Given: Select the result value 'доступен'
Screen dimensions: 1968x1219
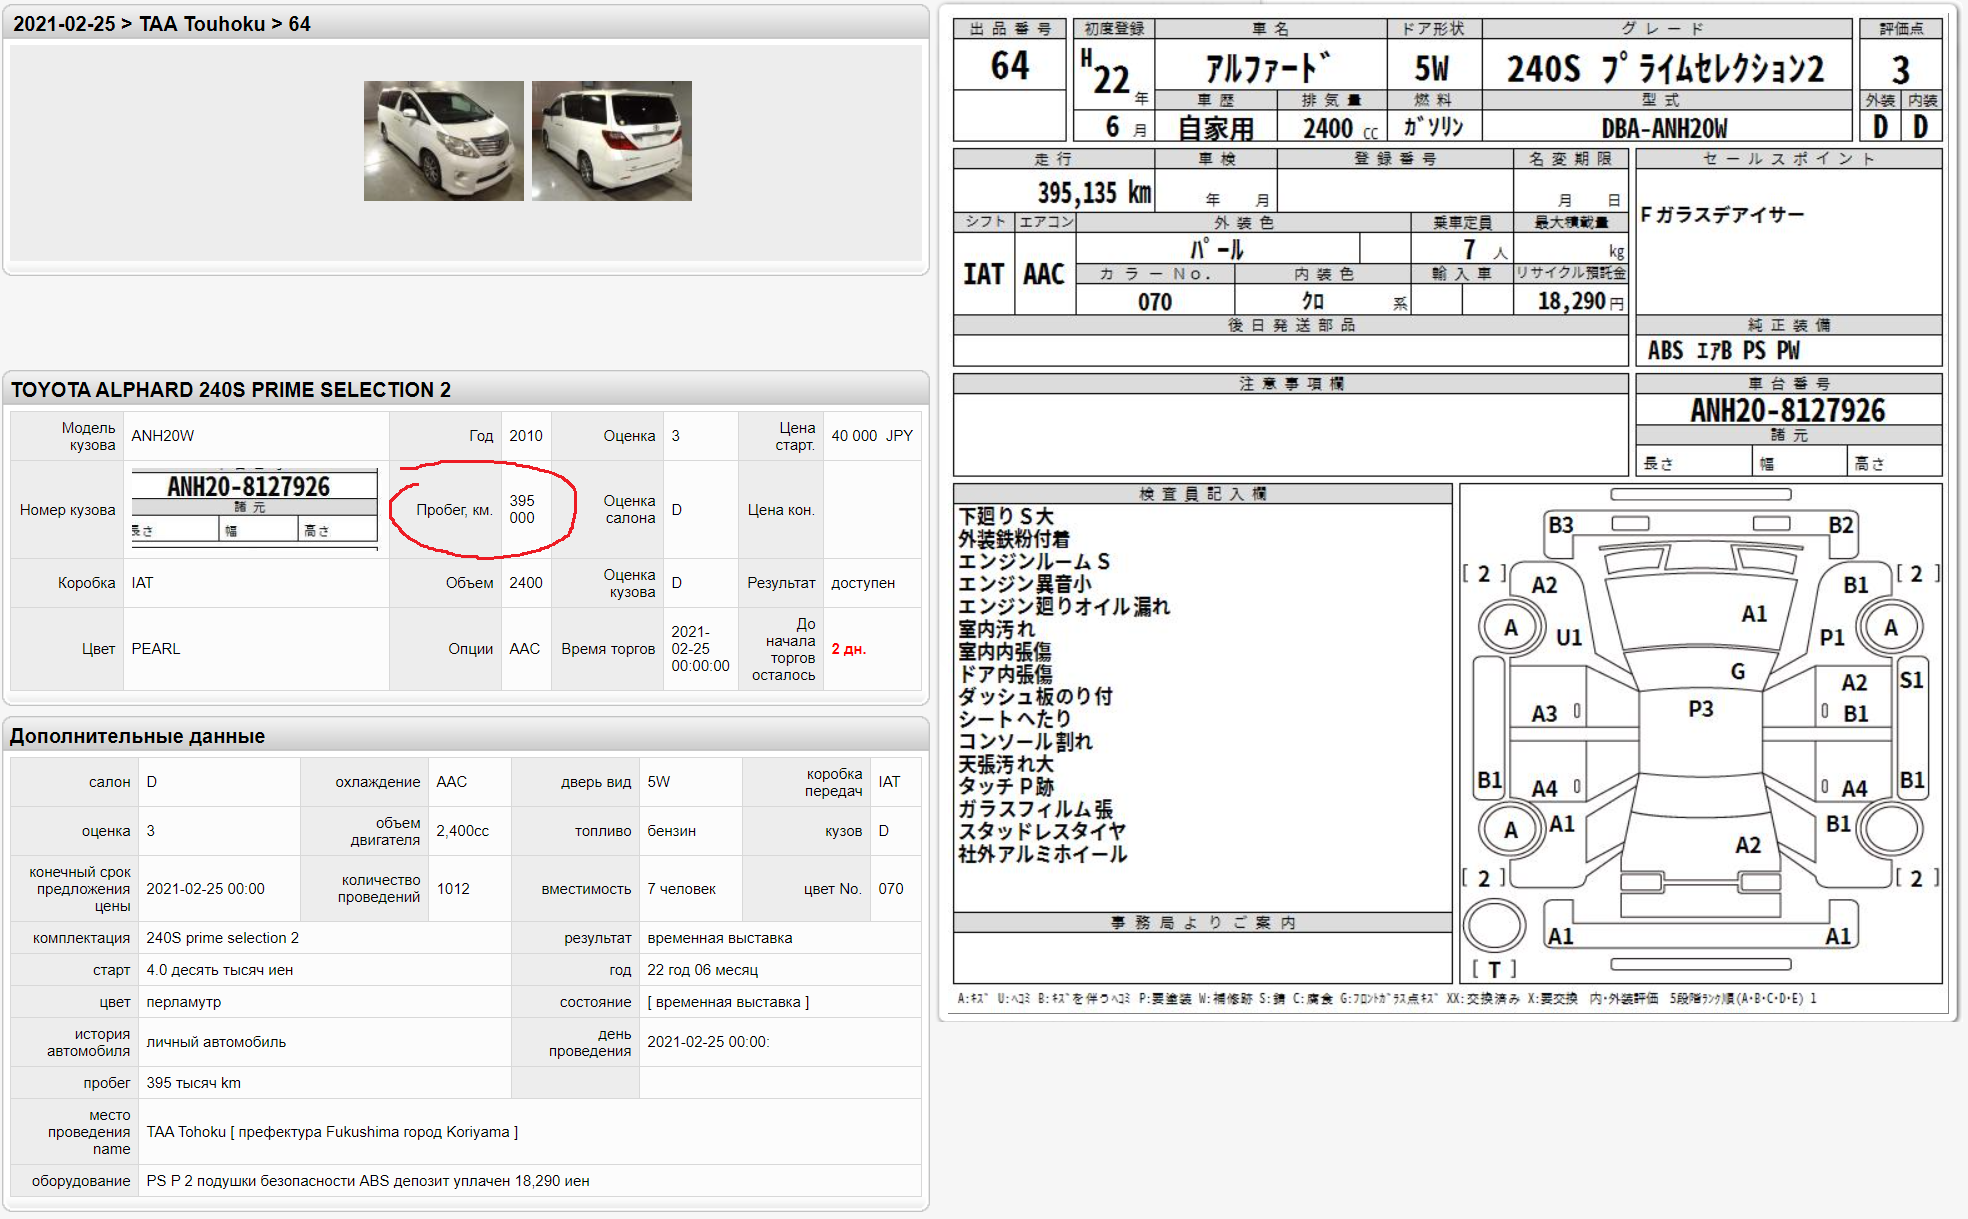Looking at the screenshot, I should point(863,583).
